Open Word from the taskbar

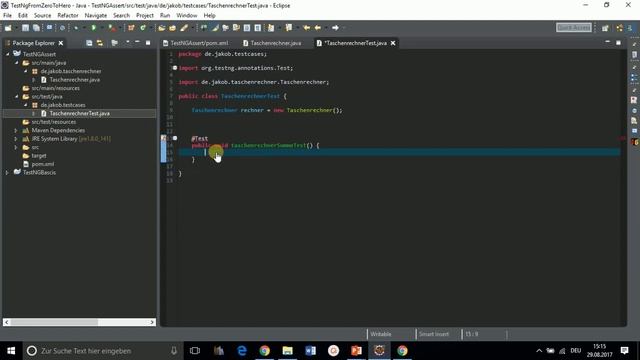310,351
